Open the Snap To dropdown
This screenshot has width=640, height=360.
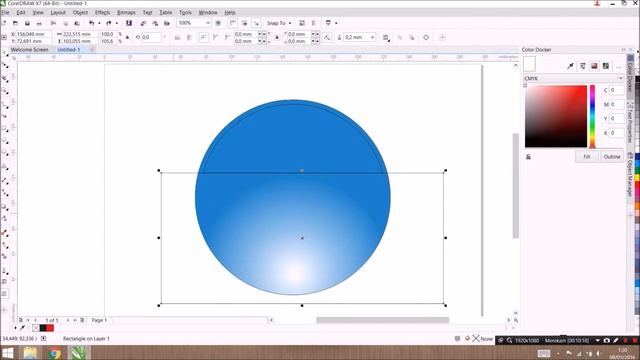click(x=279, y=23)
